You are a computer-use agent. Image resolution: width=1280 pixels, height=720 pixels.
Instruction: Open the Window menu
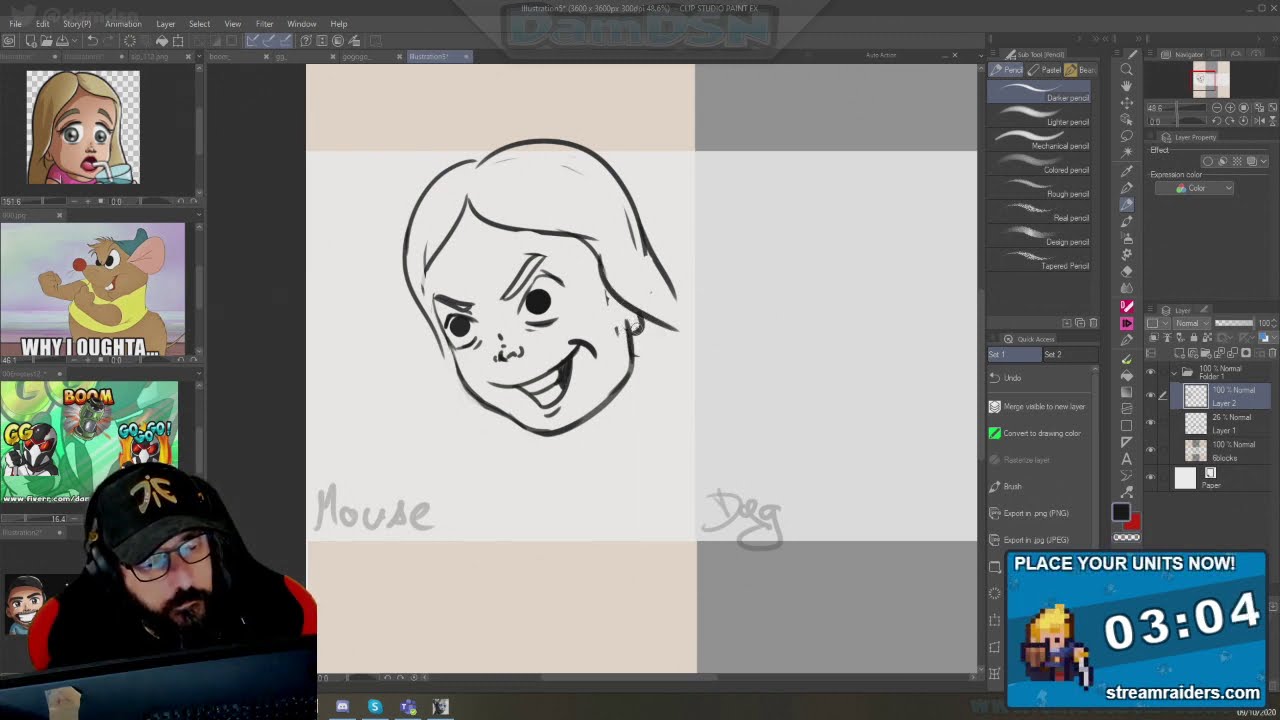pyautogui.click(x=301, y=24)
